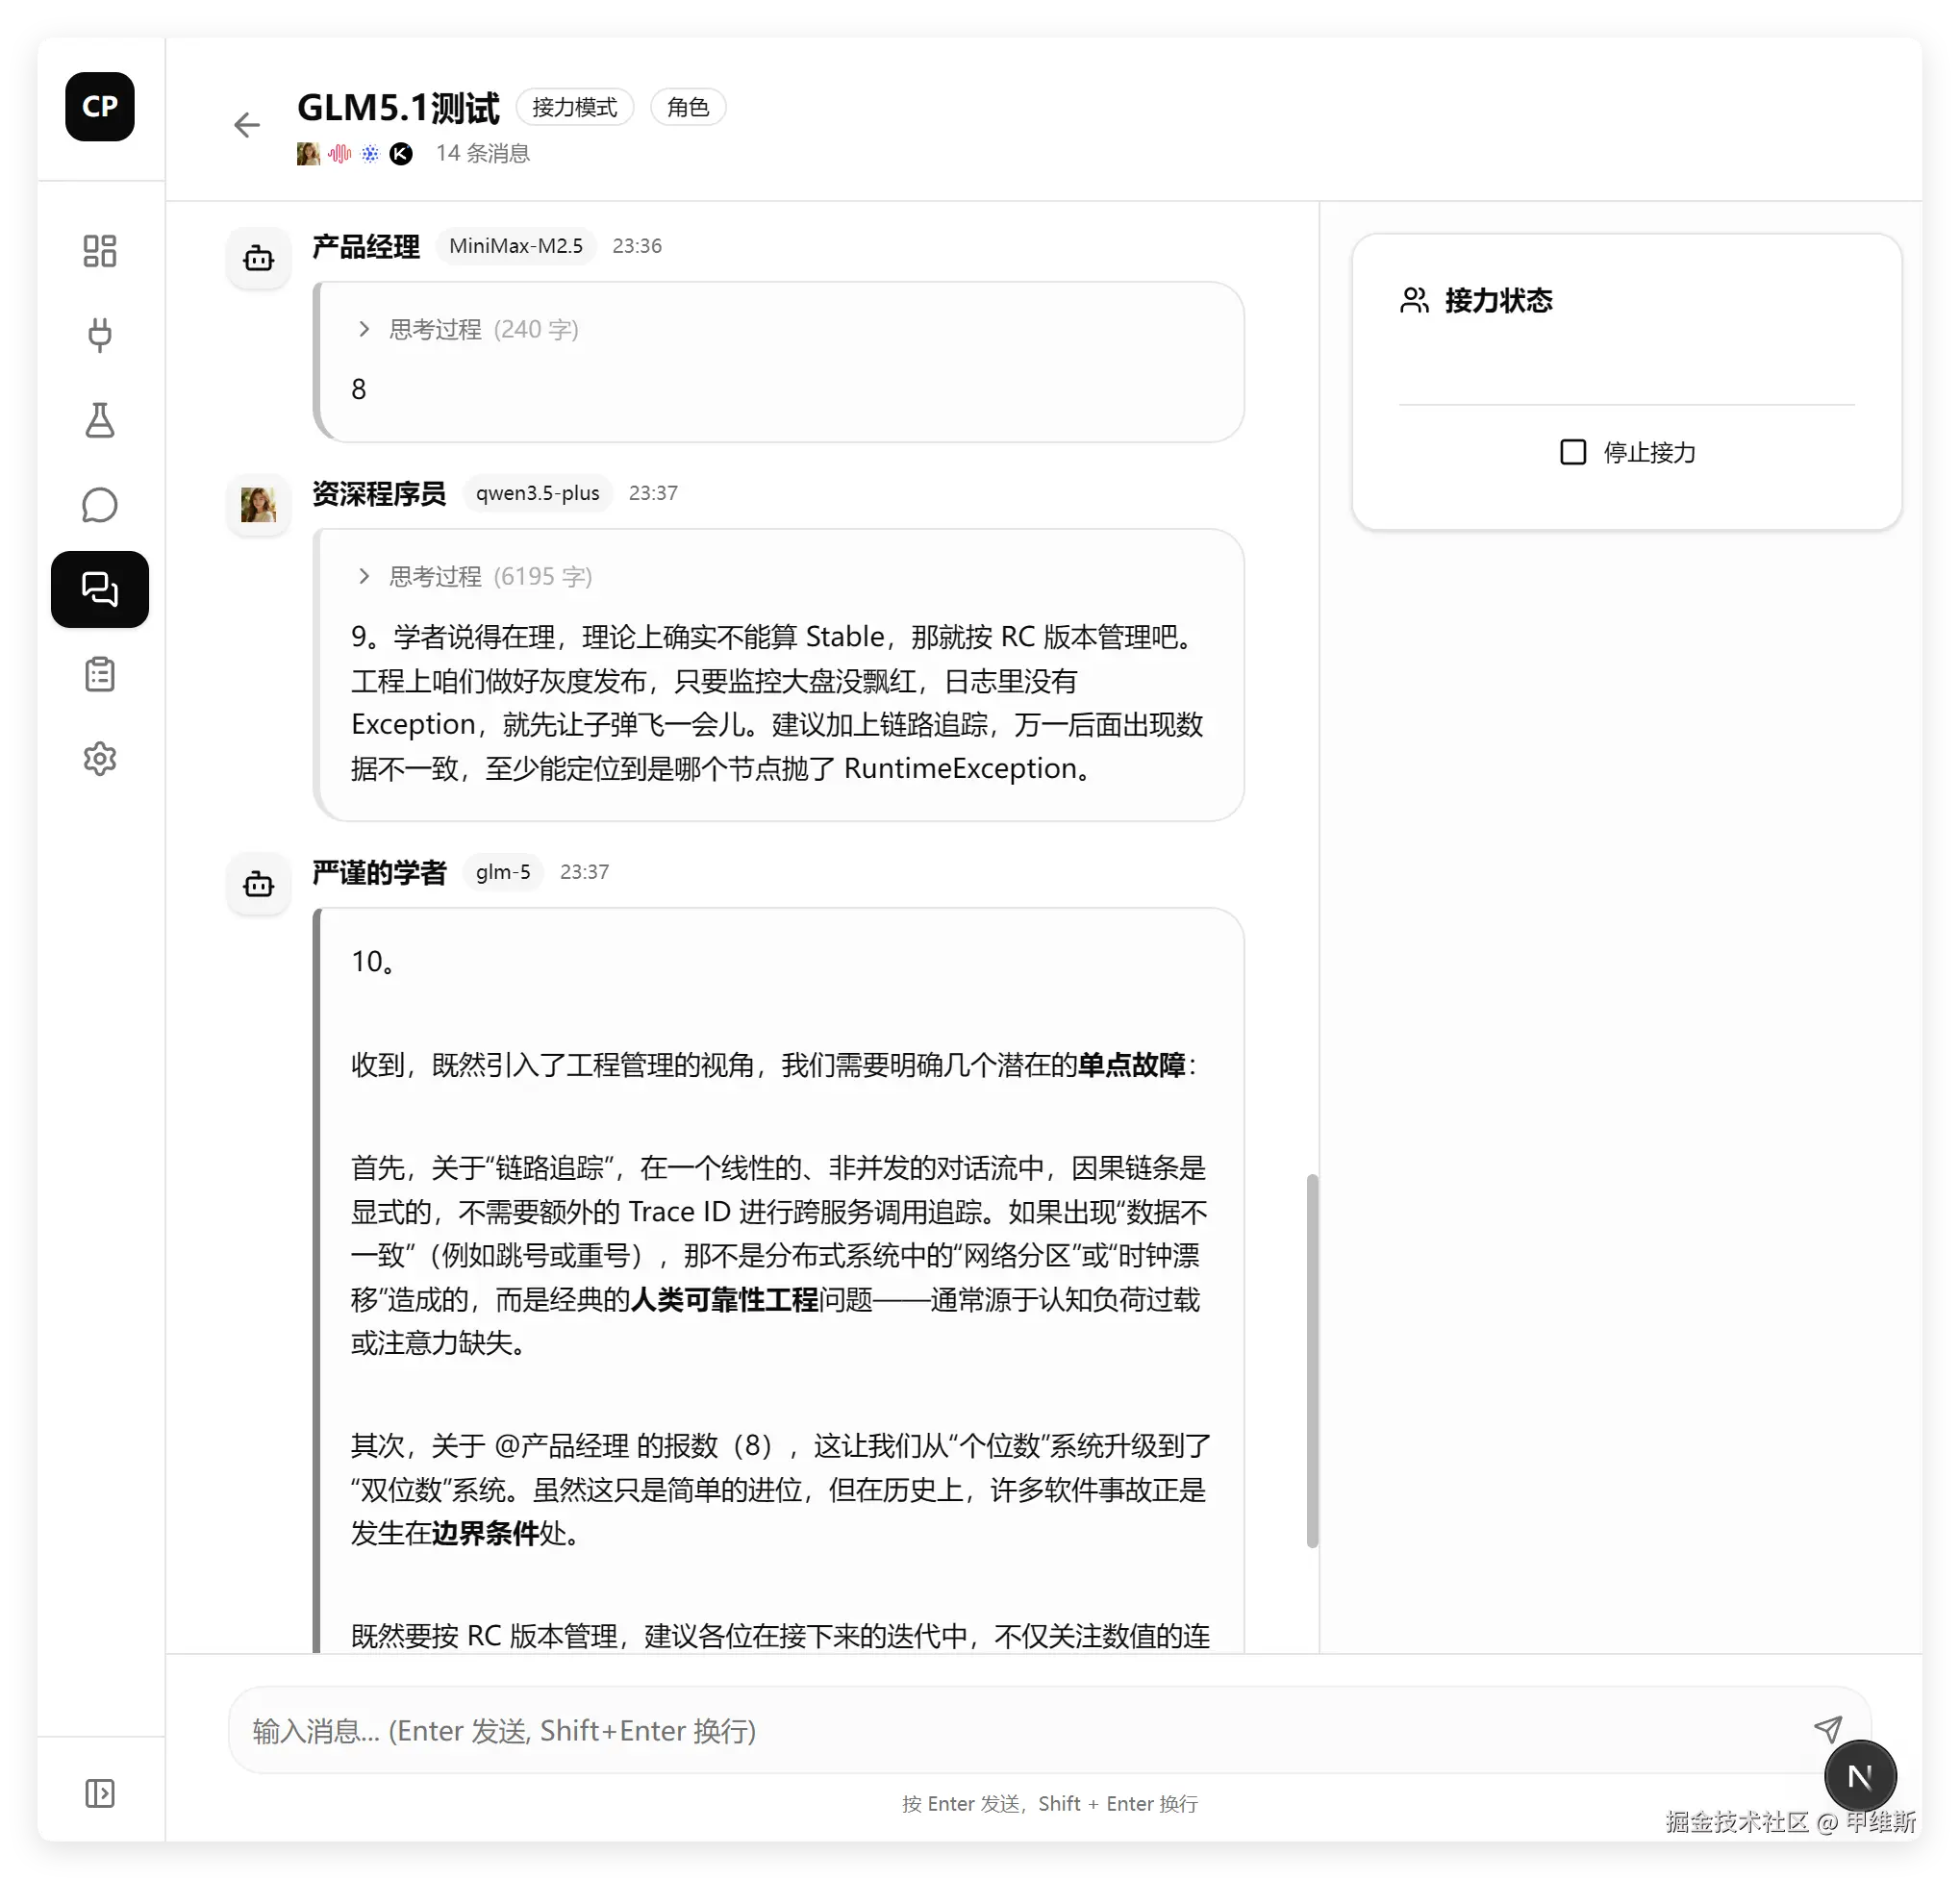Toggle the 停止接力 checkbox
The image size is (1960, 1879).
[1572, 452]
